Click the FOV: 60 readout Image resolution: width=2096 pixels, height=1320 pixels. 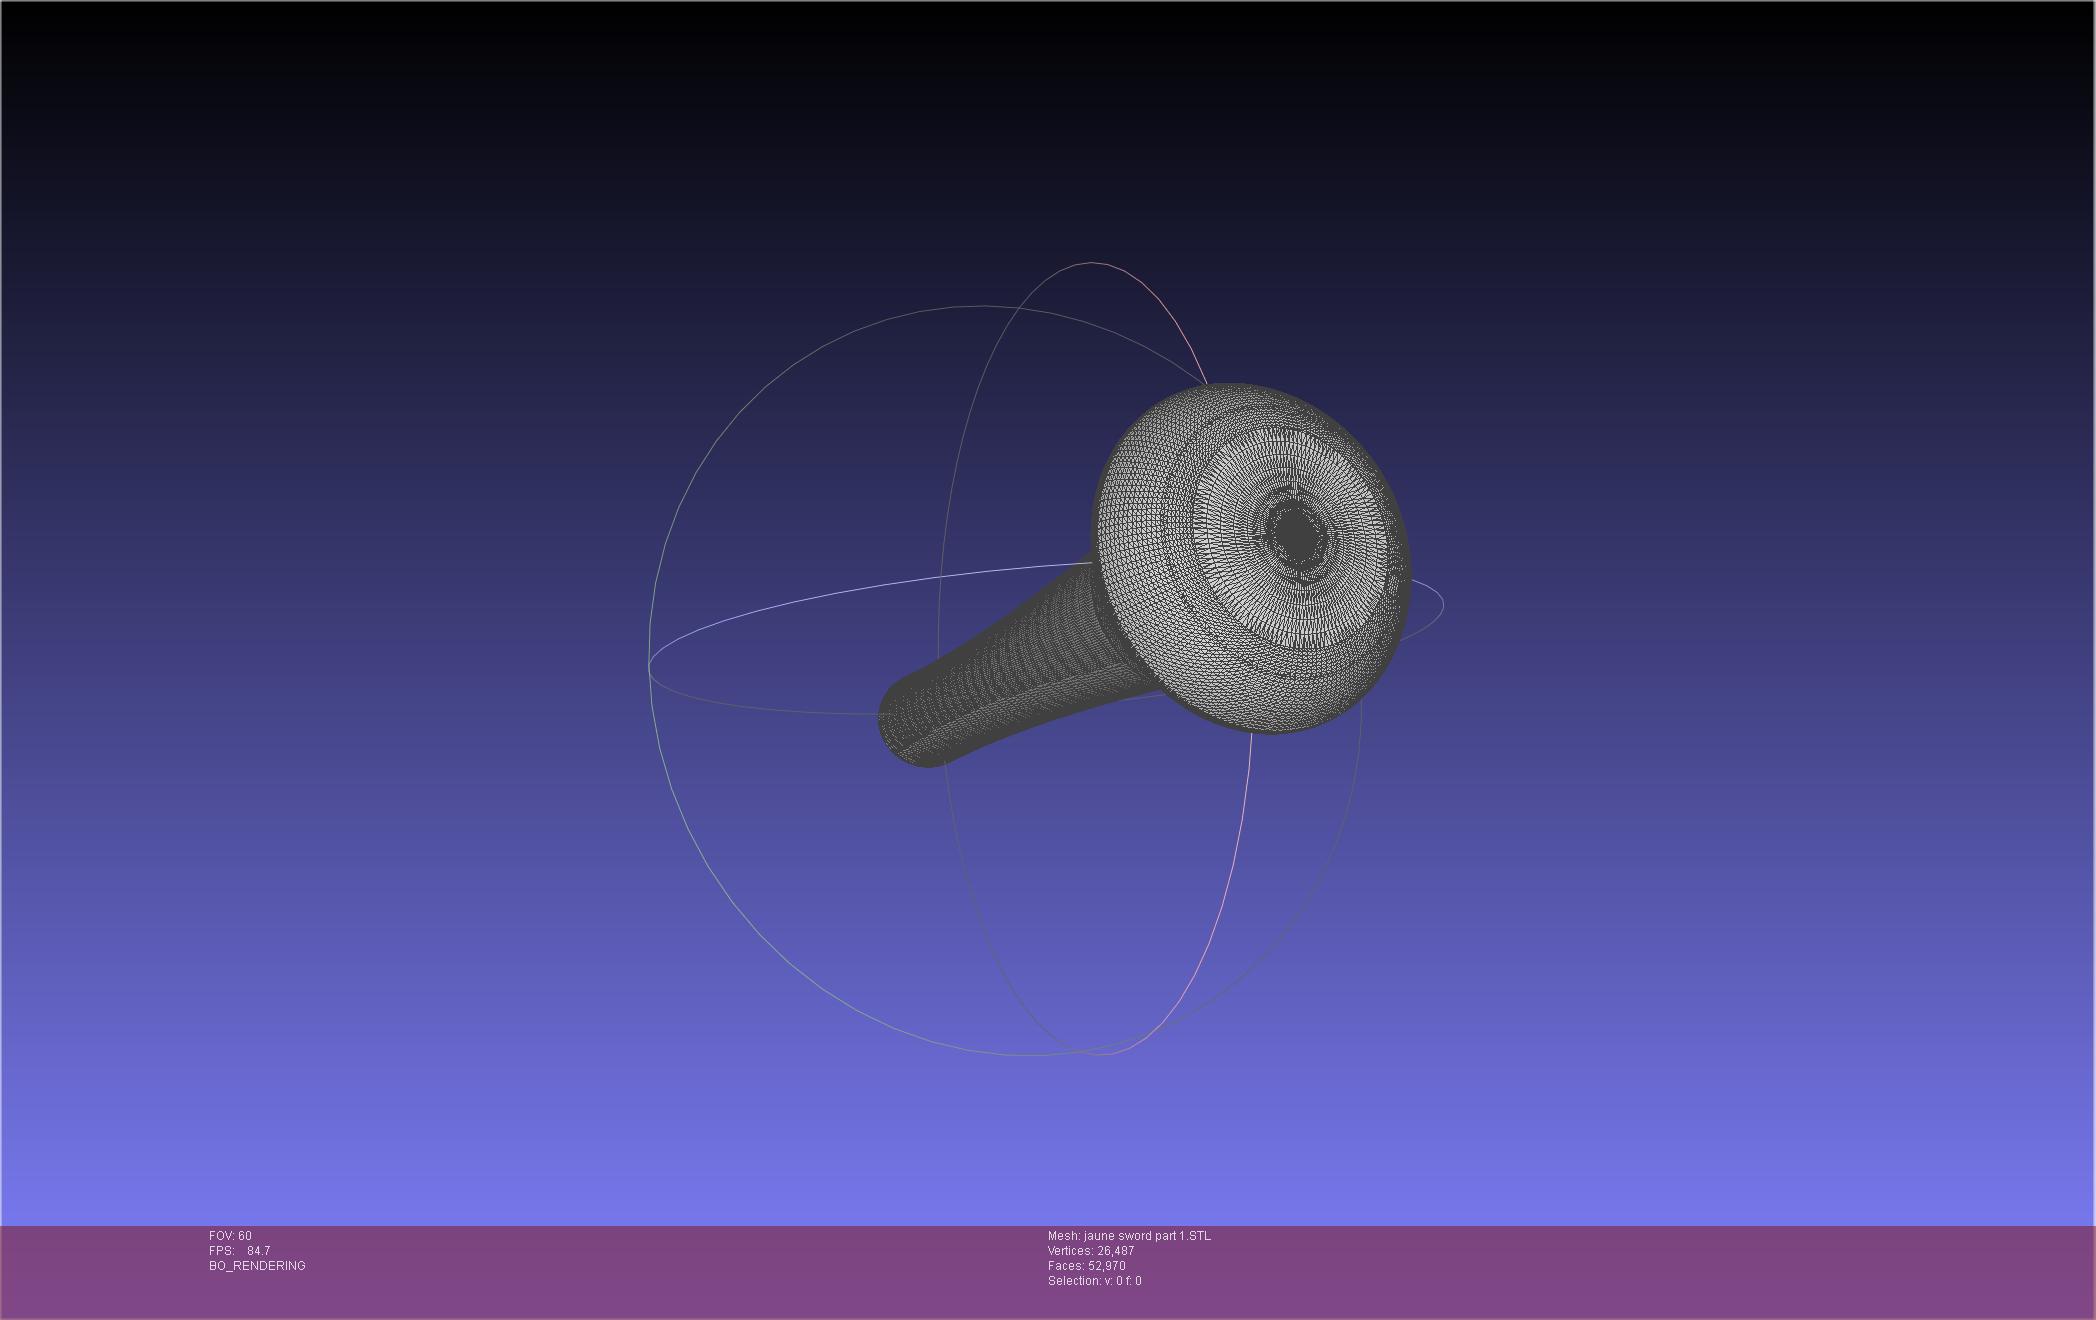tap(230, 1236)
